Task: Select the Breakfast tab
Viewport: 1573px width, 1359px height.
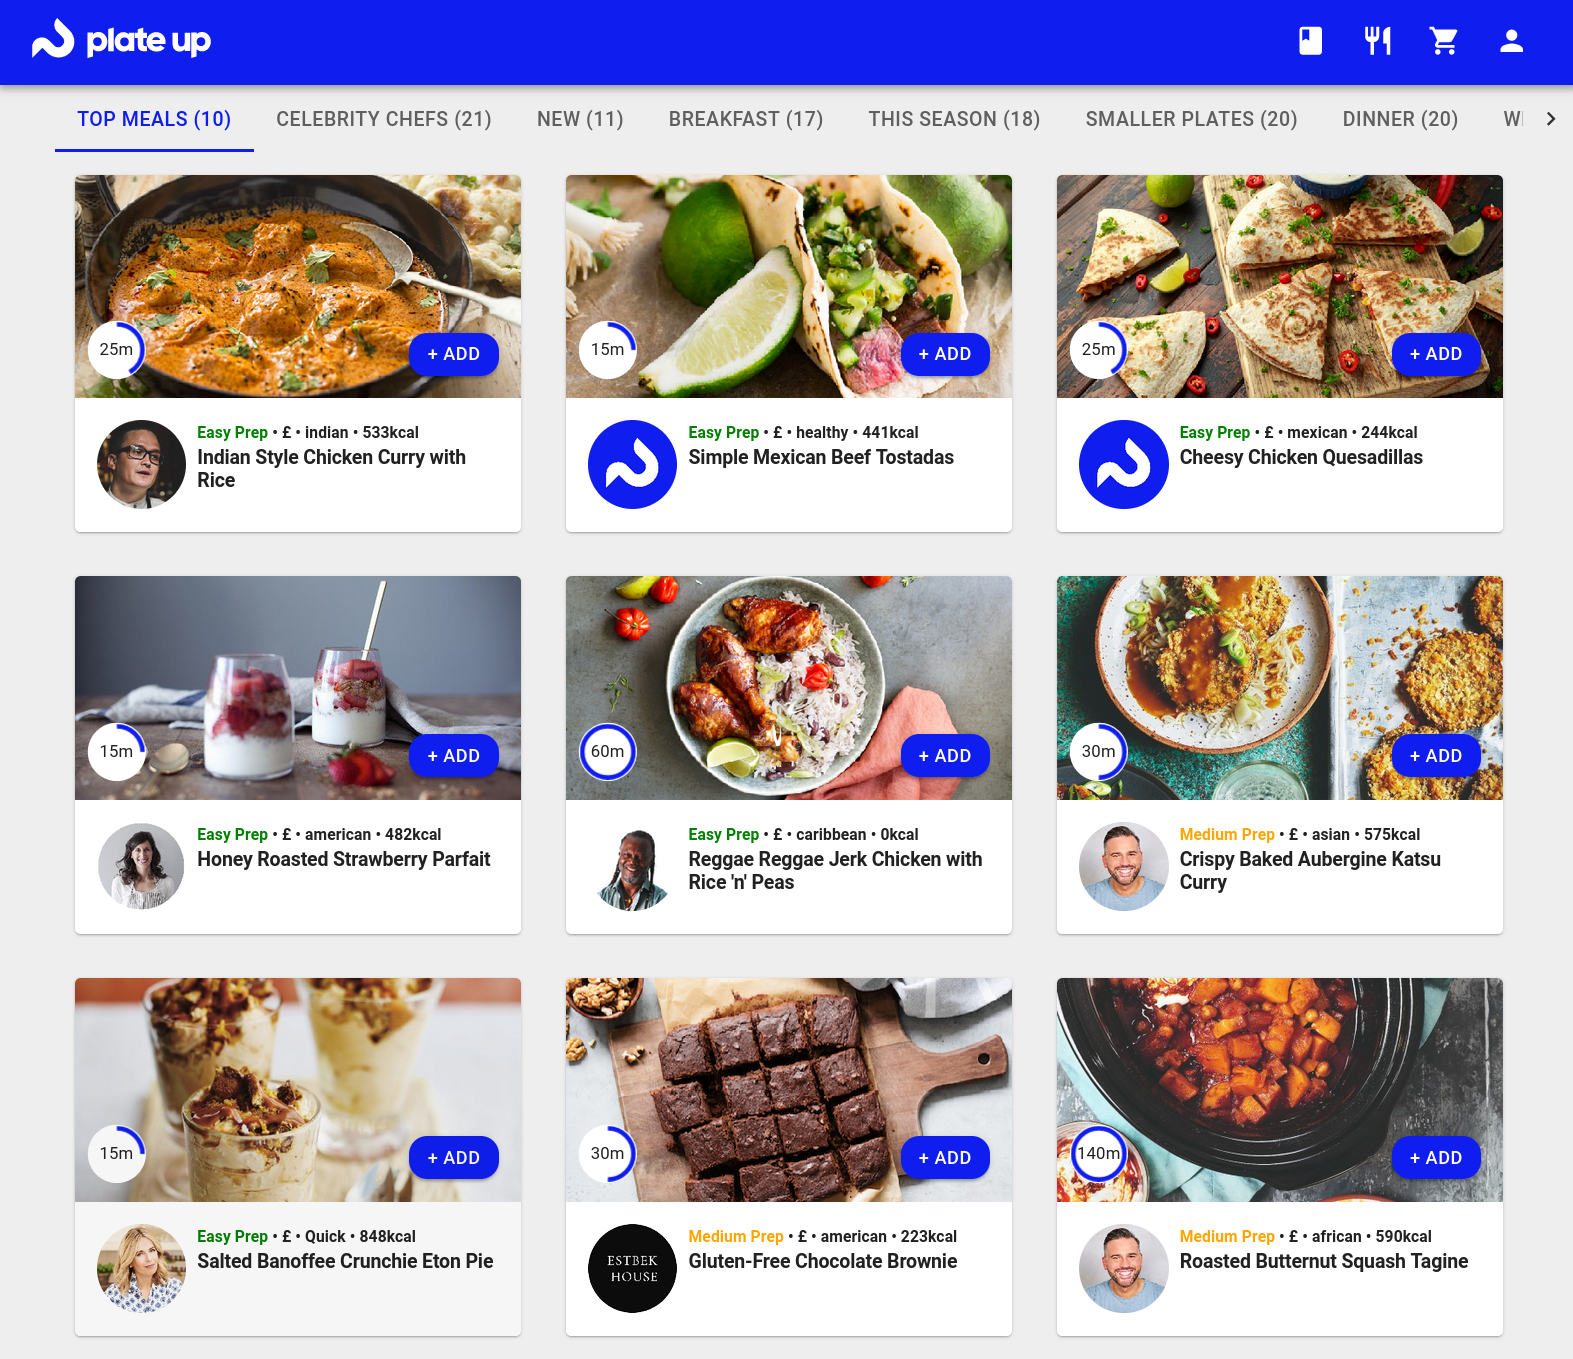Action: [745, 119]
